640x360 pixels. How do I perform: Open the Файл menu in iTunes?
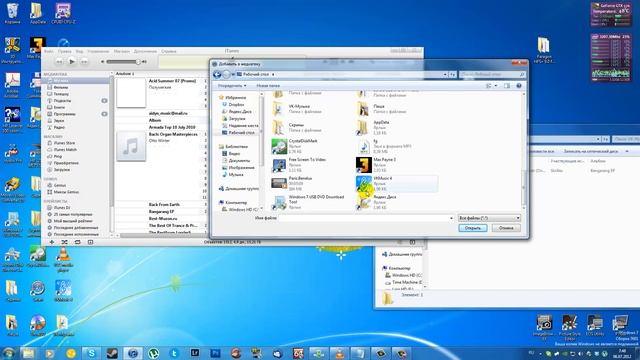point(49,51)
